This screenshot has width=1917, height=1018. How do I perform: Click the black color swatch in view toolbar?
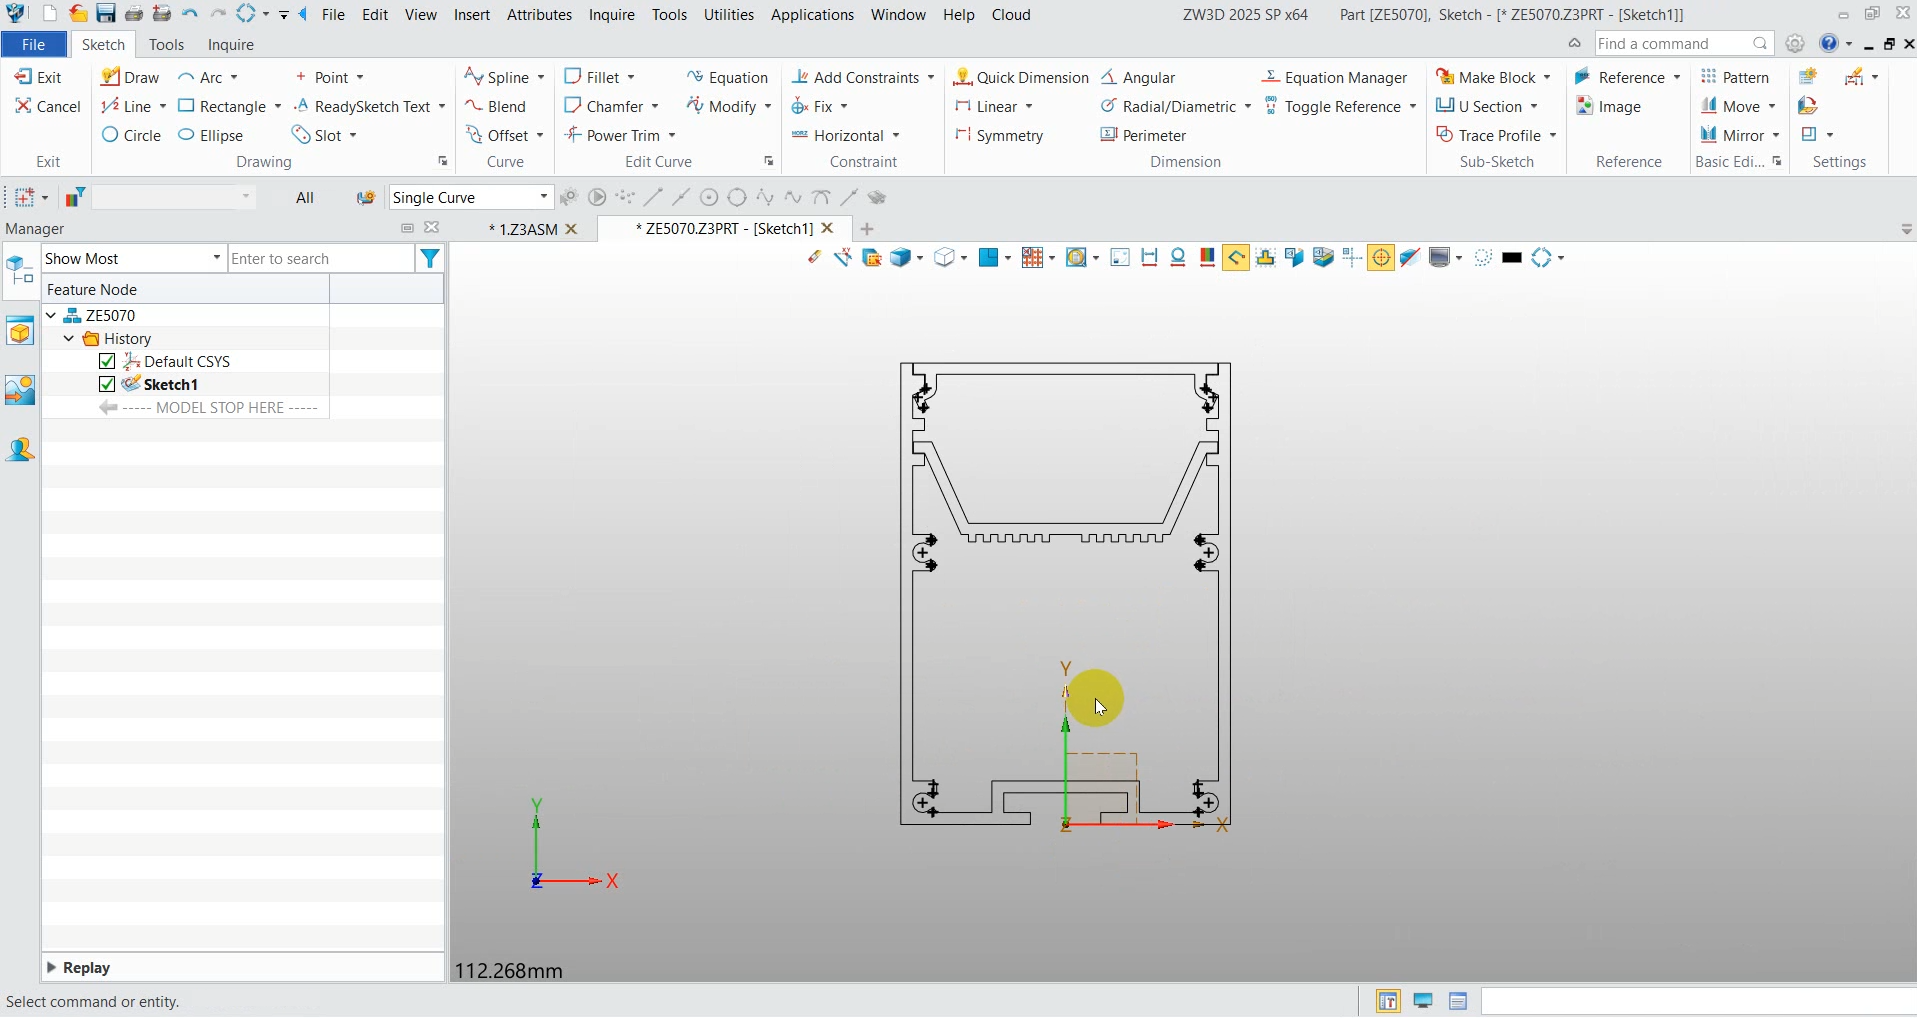pyautogui.click(x=1512, y=258)
